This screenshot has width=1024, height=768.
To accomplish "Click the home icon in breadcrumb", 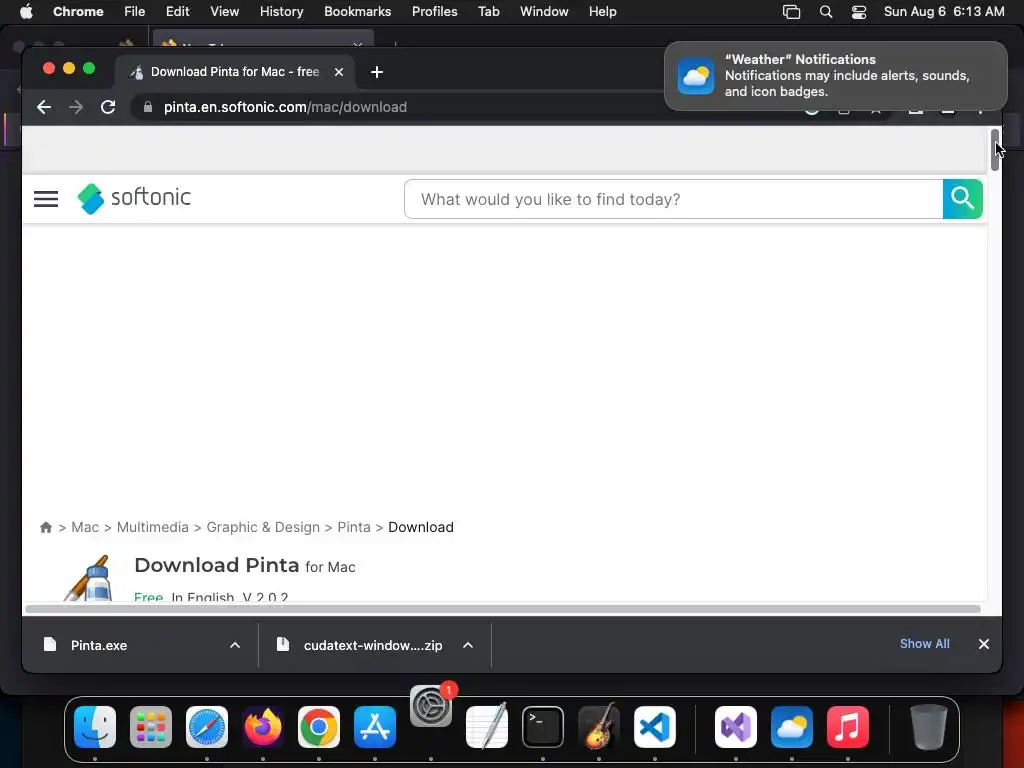I will tap(46, 527).
